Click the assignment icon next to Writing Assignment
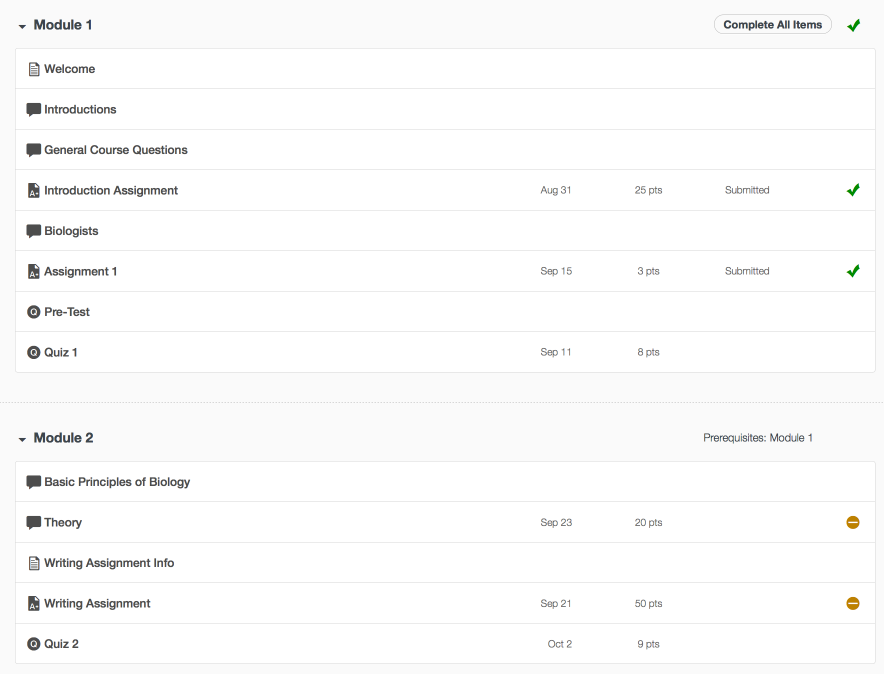 pyautogui.click(x=33, y=603)
